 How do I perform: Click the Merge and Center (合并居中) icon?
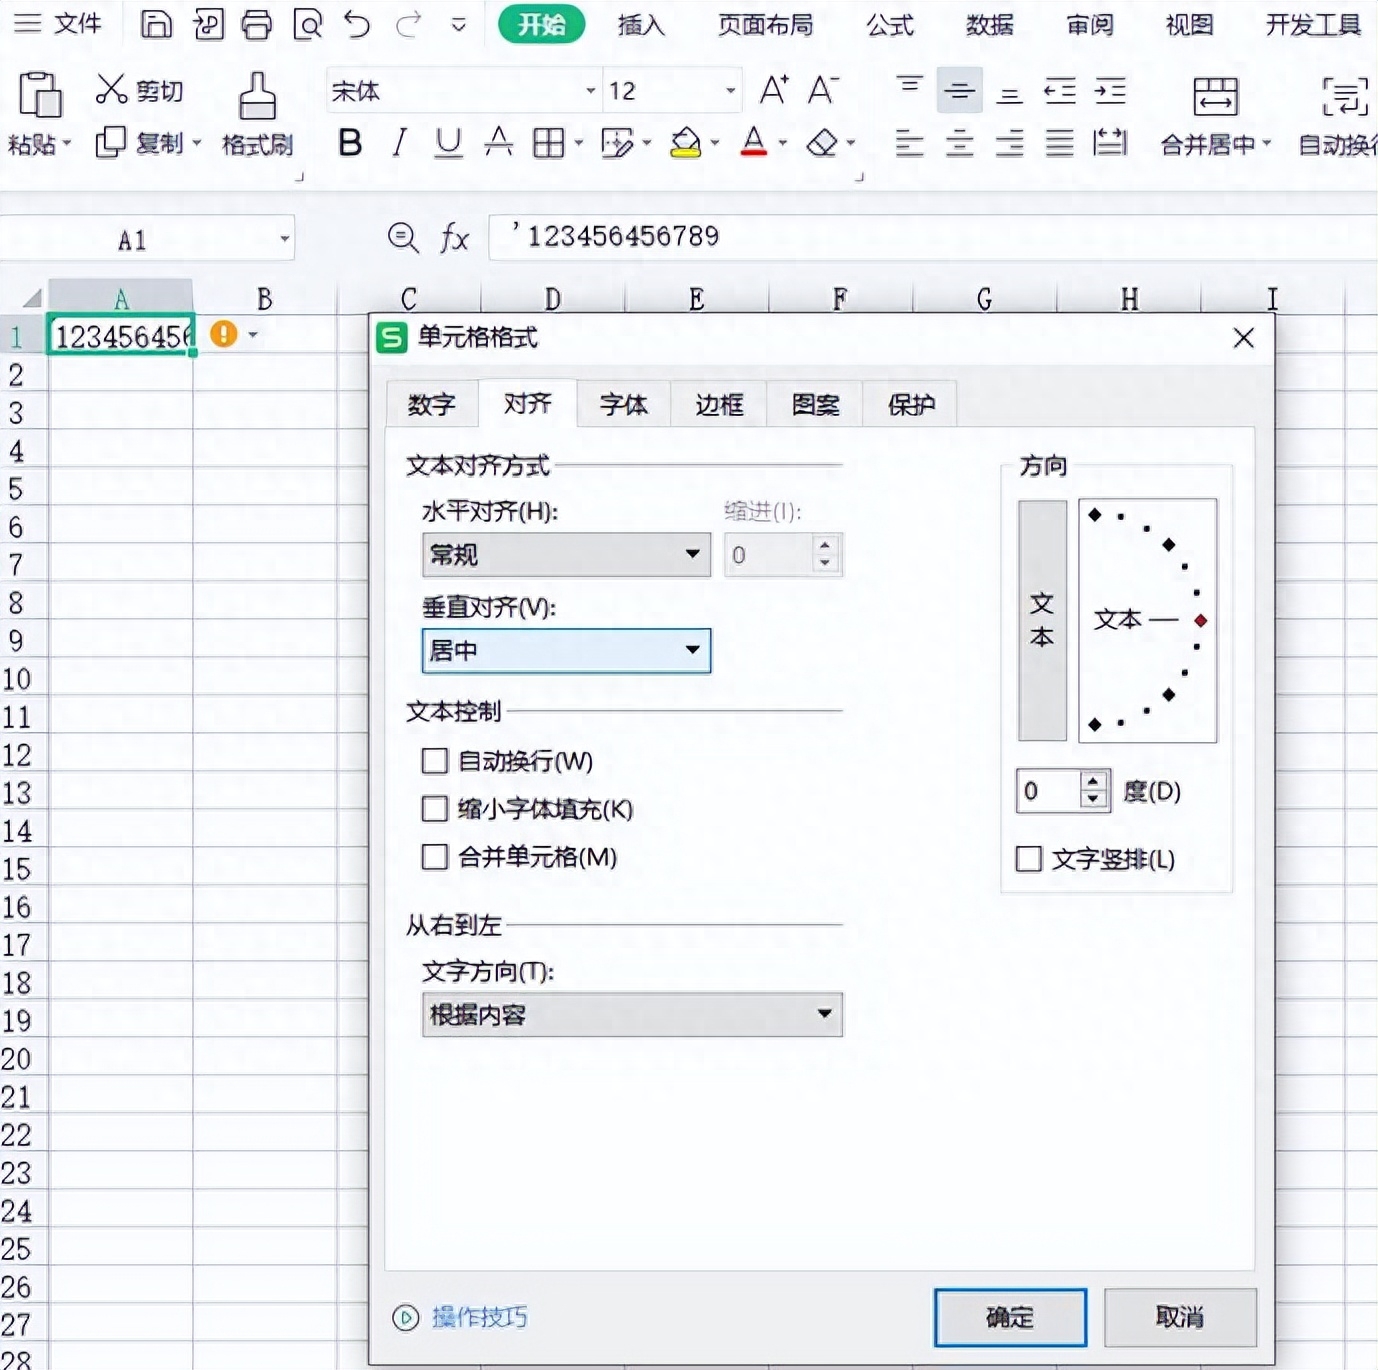tap(1215, 96)
